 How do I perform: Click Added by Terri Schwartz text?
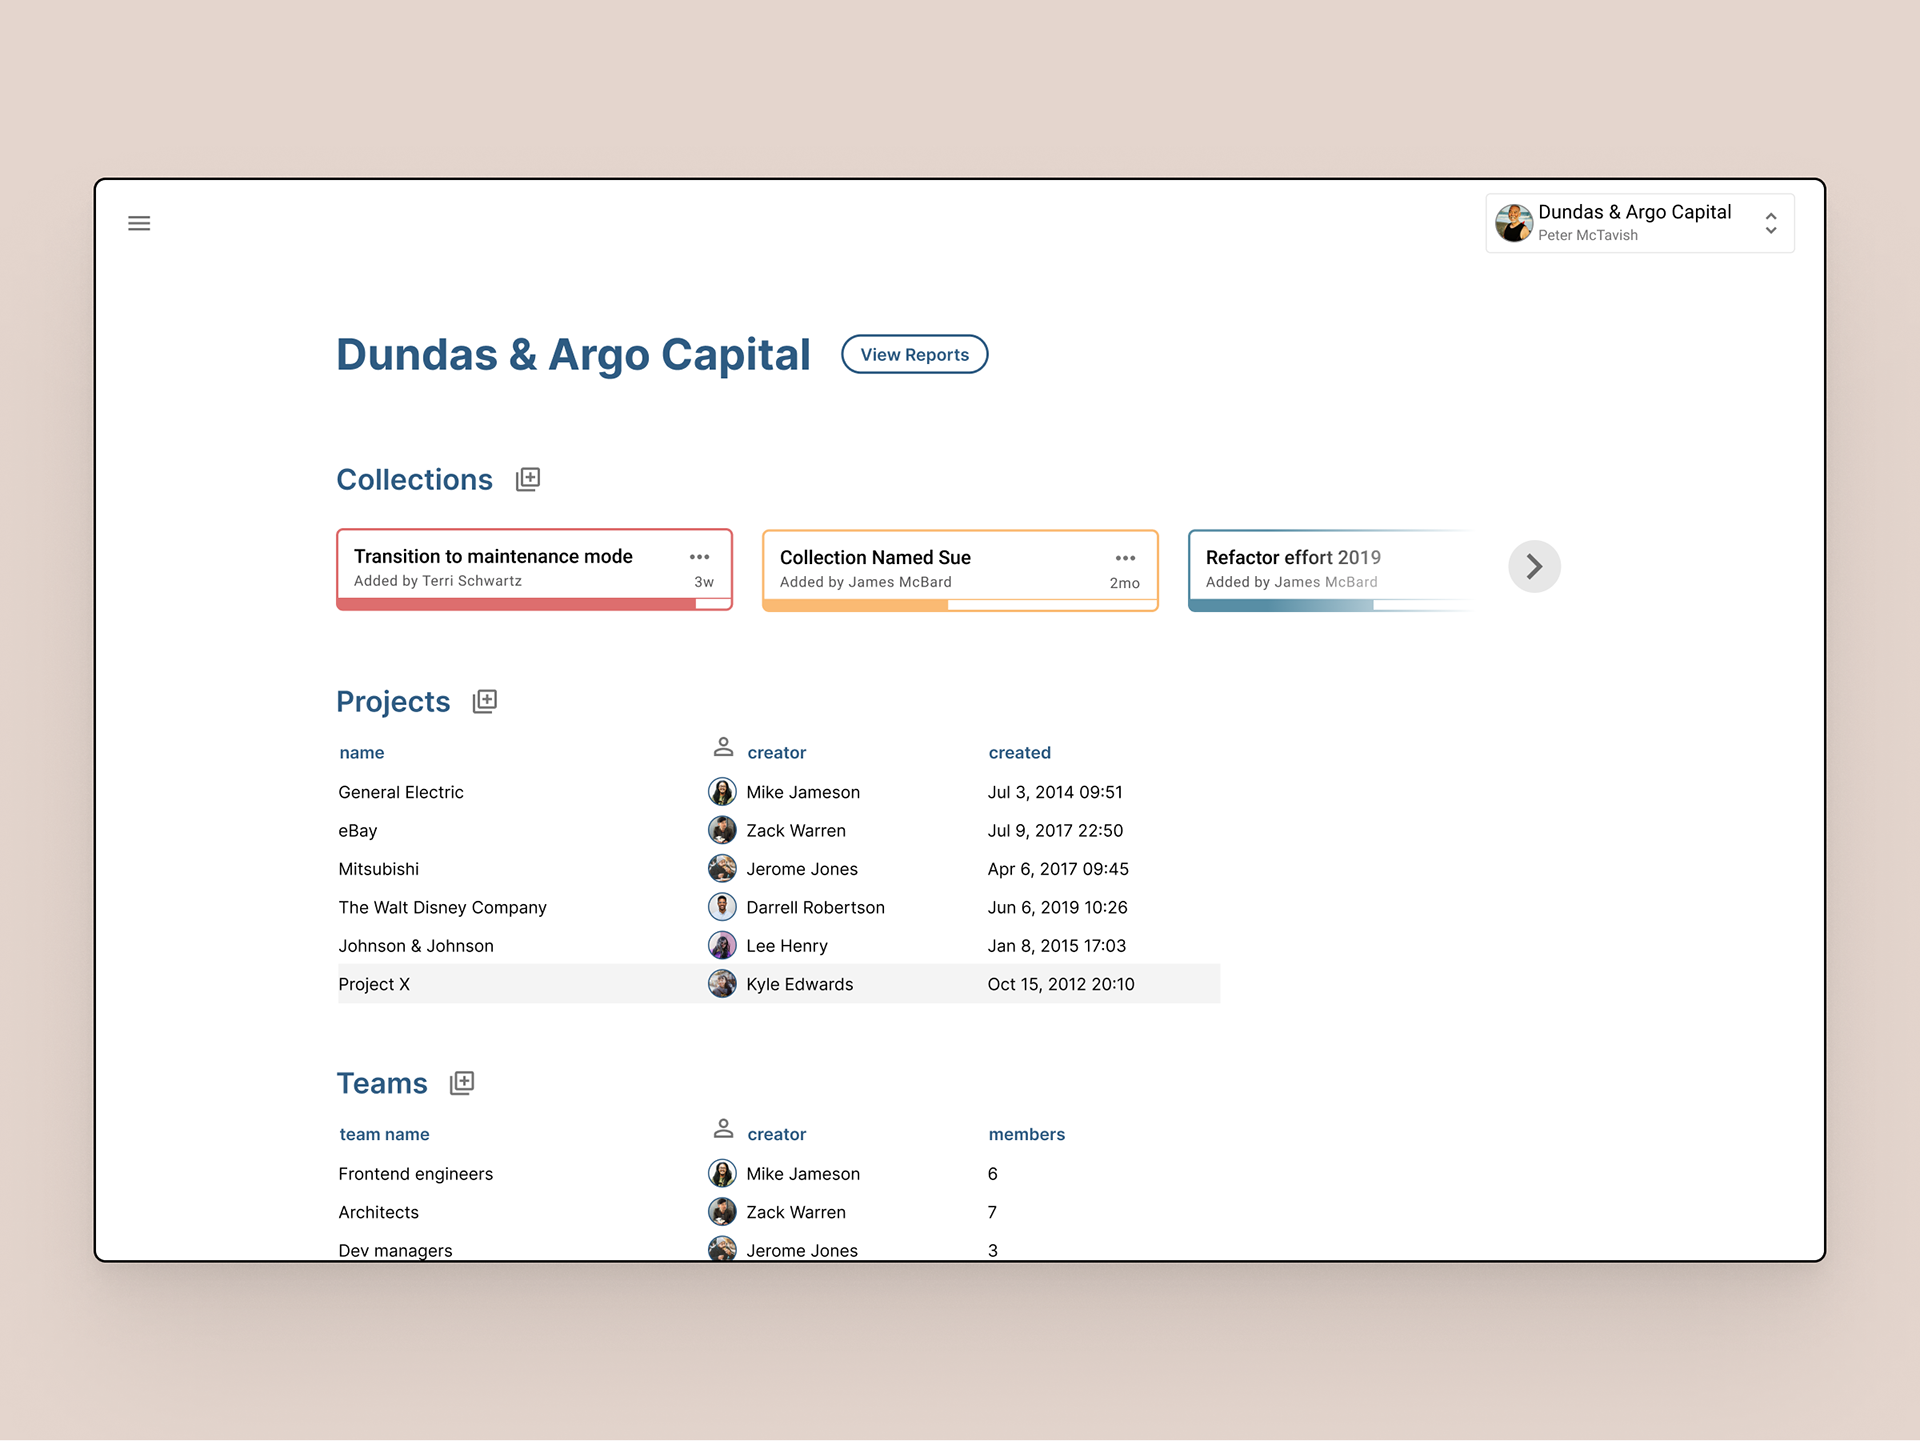(438, 581)
